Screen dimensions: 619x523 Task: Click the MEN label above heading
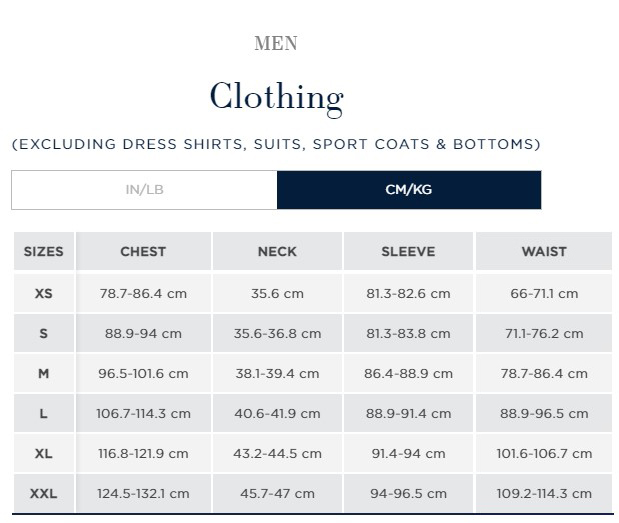click(276, 43)
